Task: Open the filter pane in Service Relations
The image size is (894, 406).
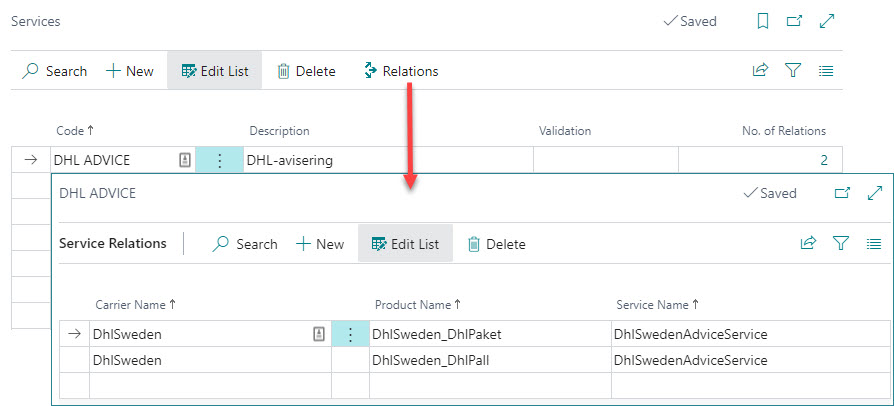Action: click(841, 243)
